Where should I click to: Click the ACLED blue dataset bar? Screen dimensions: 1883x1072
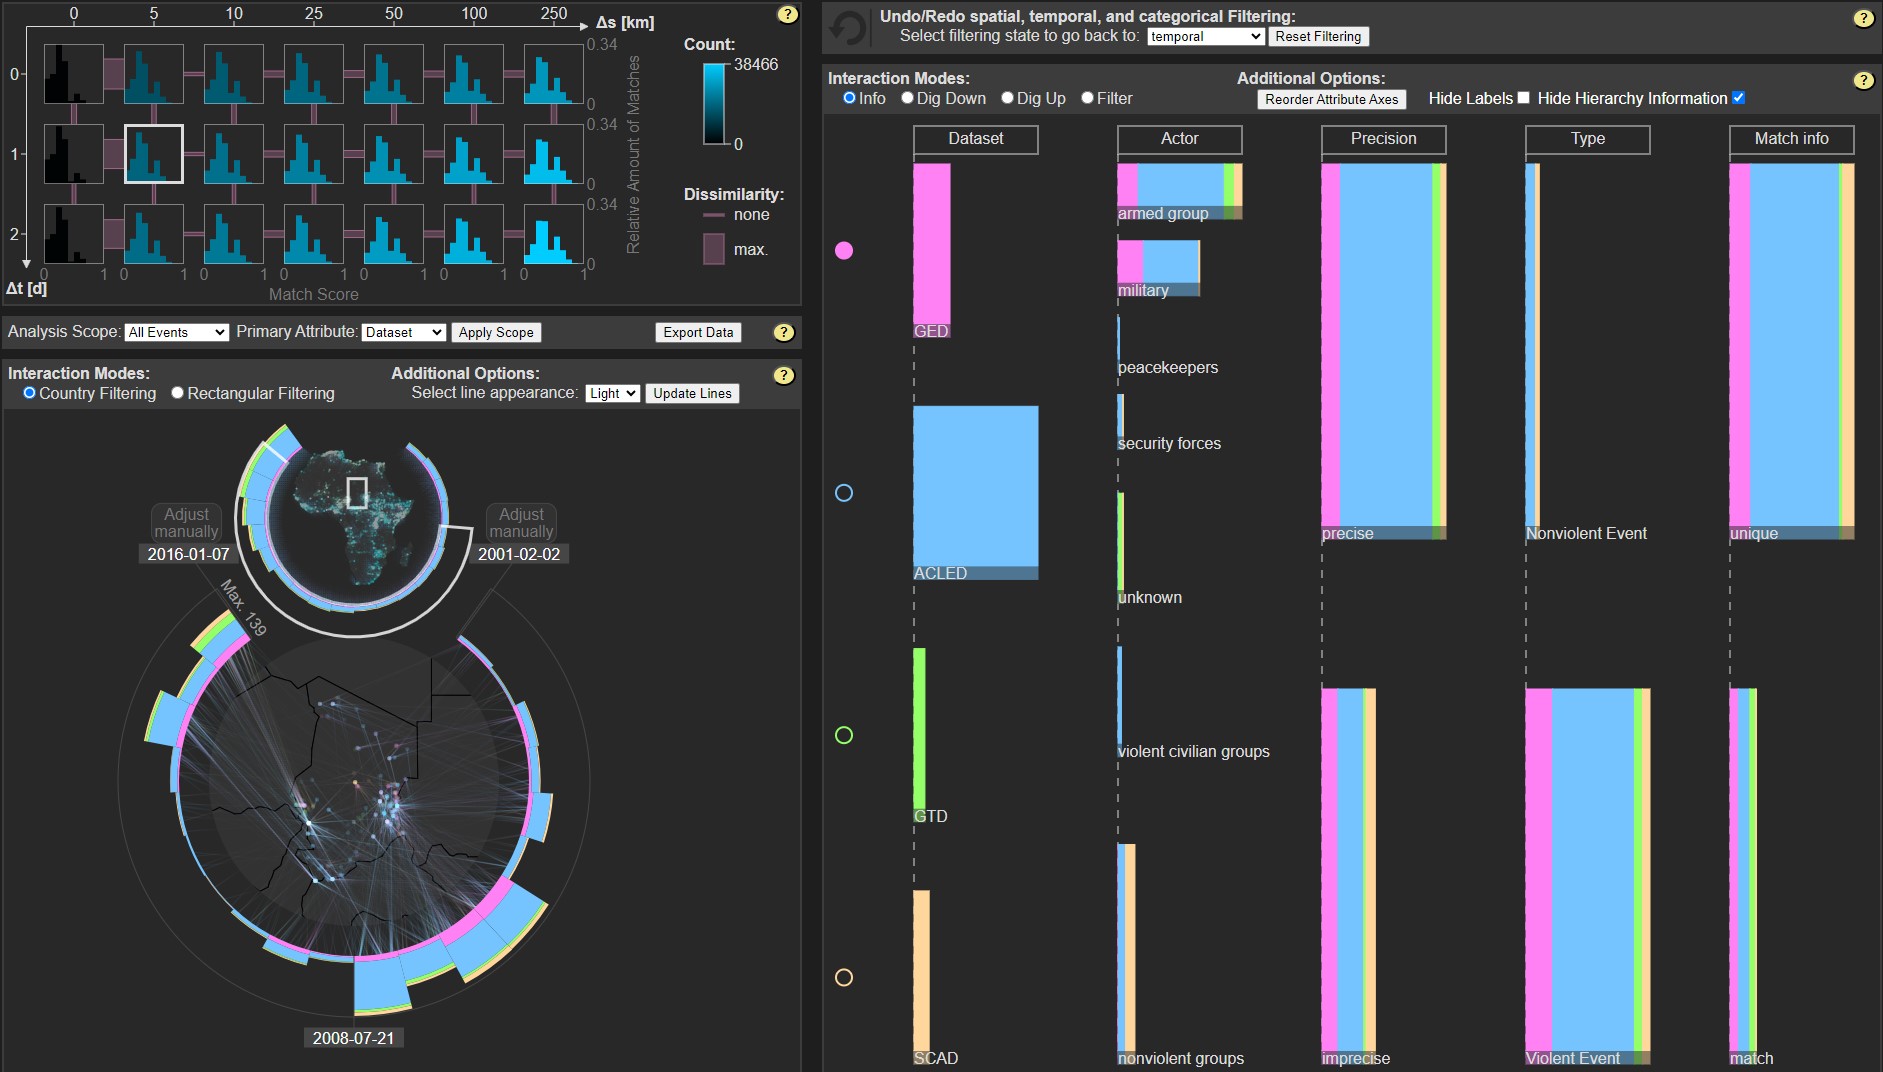click(976, 493)
